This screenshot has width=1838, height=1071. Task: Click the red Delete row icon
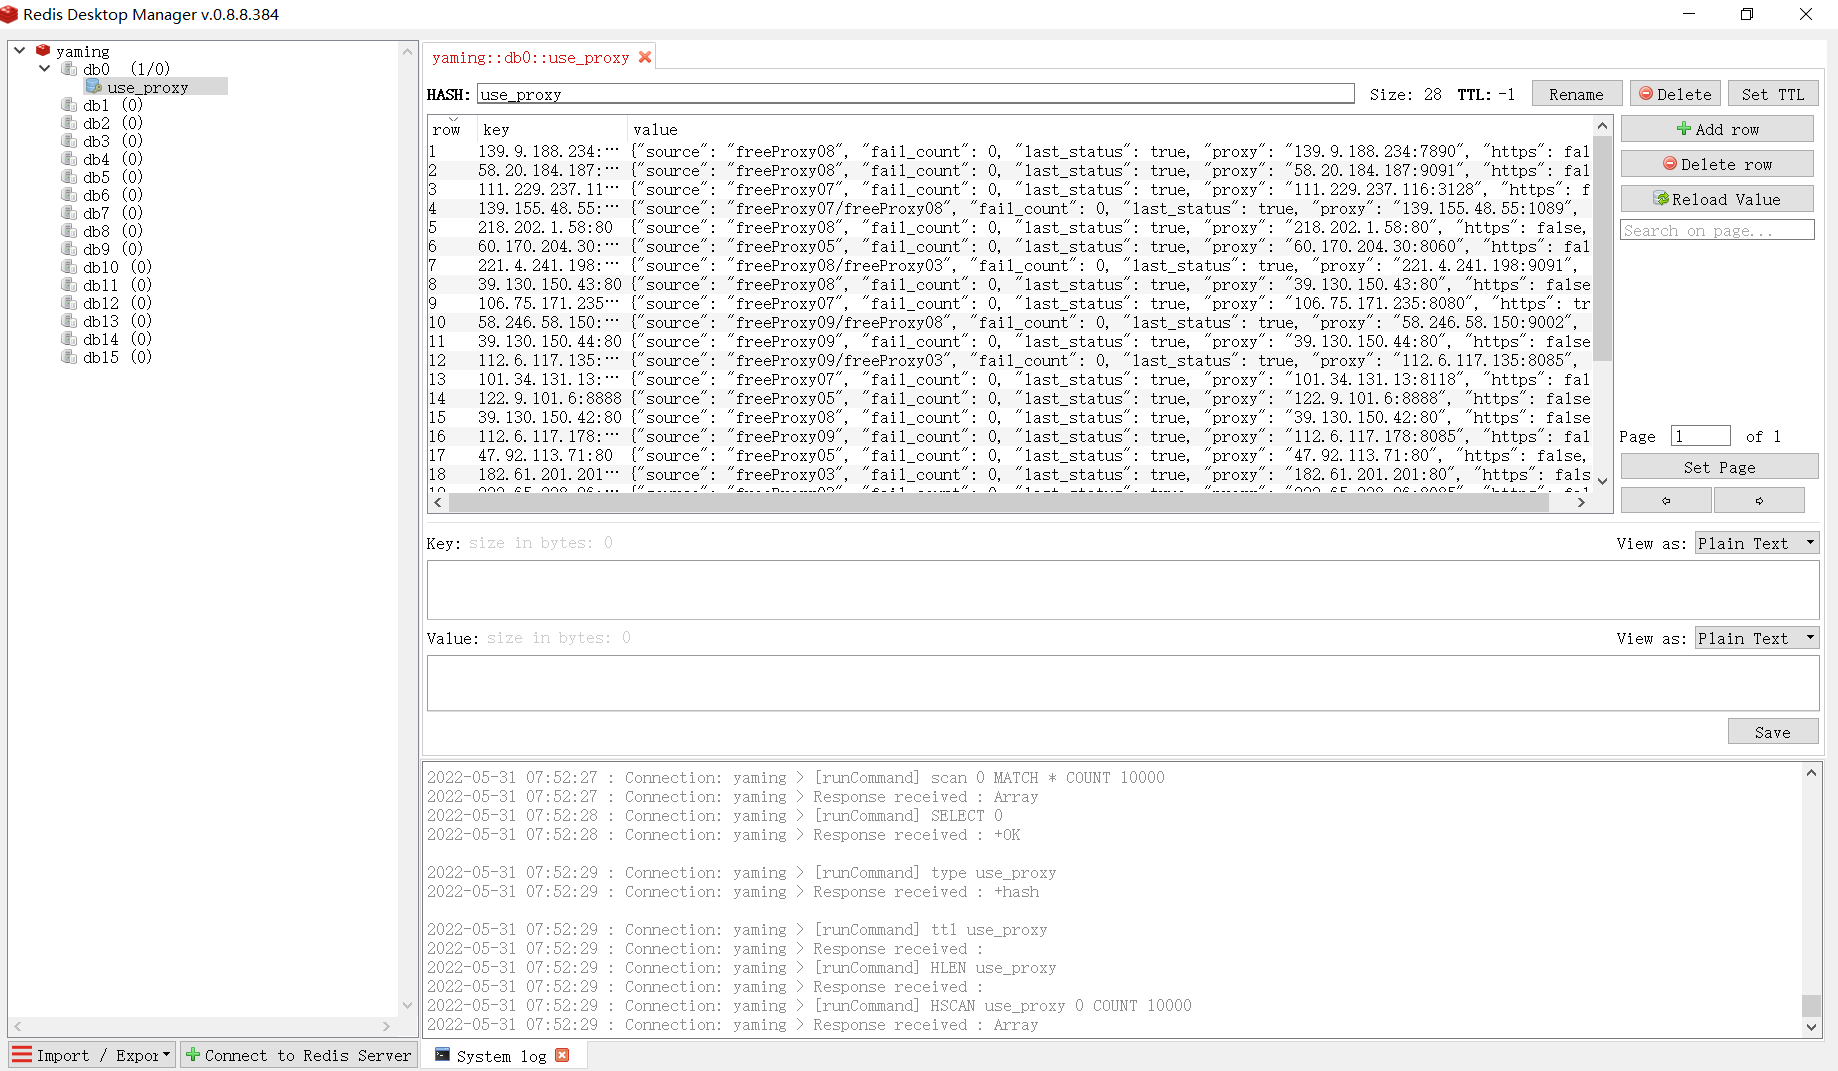point(1671,163)
